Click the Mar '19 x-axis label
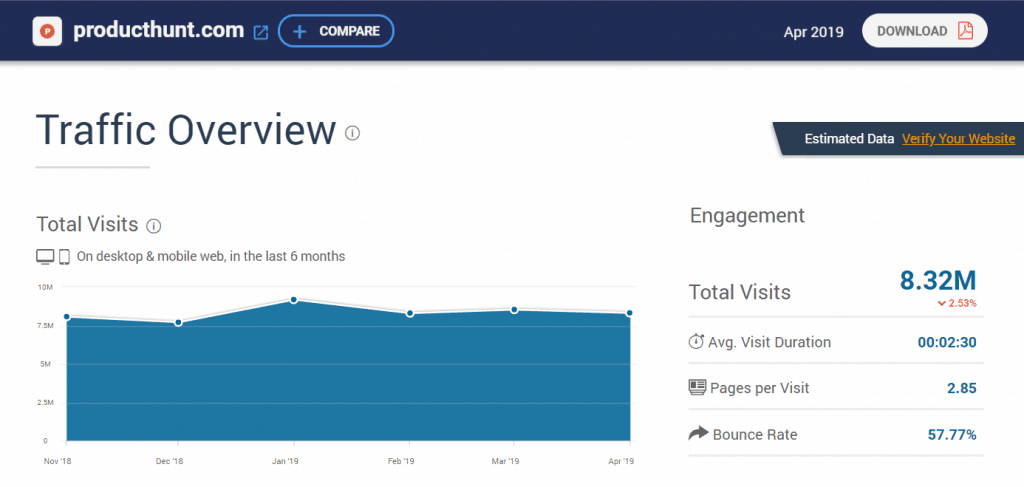1024x487 pixels. 504,461
